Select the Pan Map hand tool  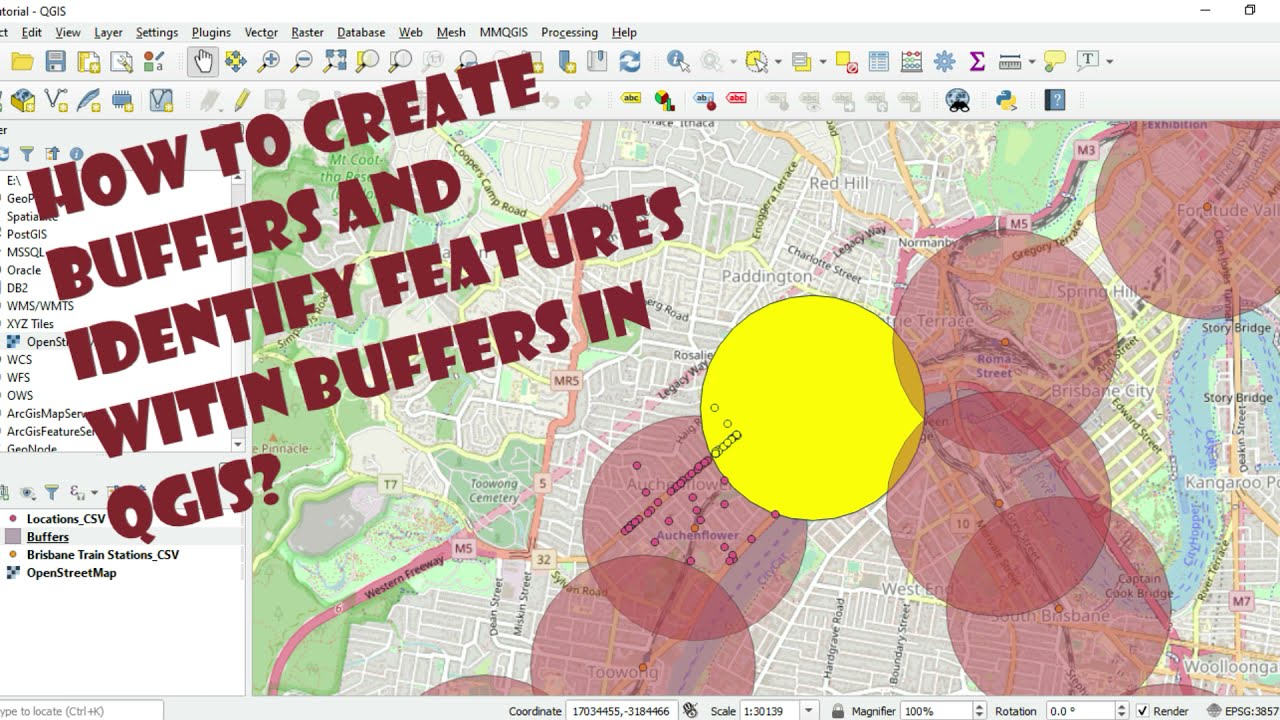click(203, 62)
